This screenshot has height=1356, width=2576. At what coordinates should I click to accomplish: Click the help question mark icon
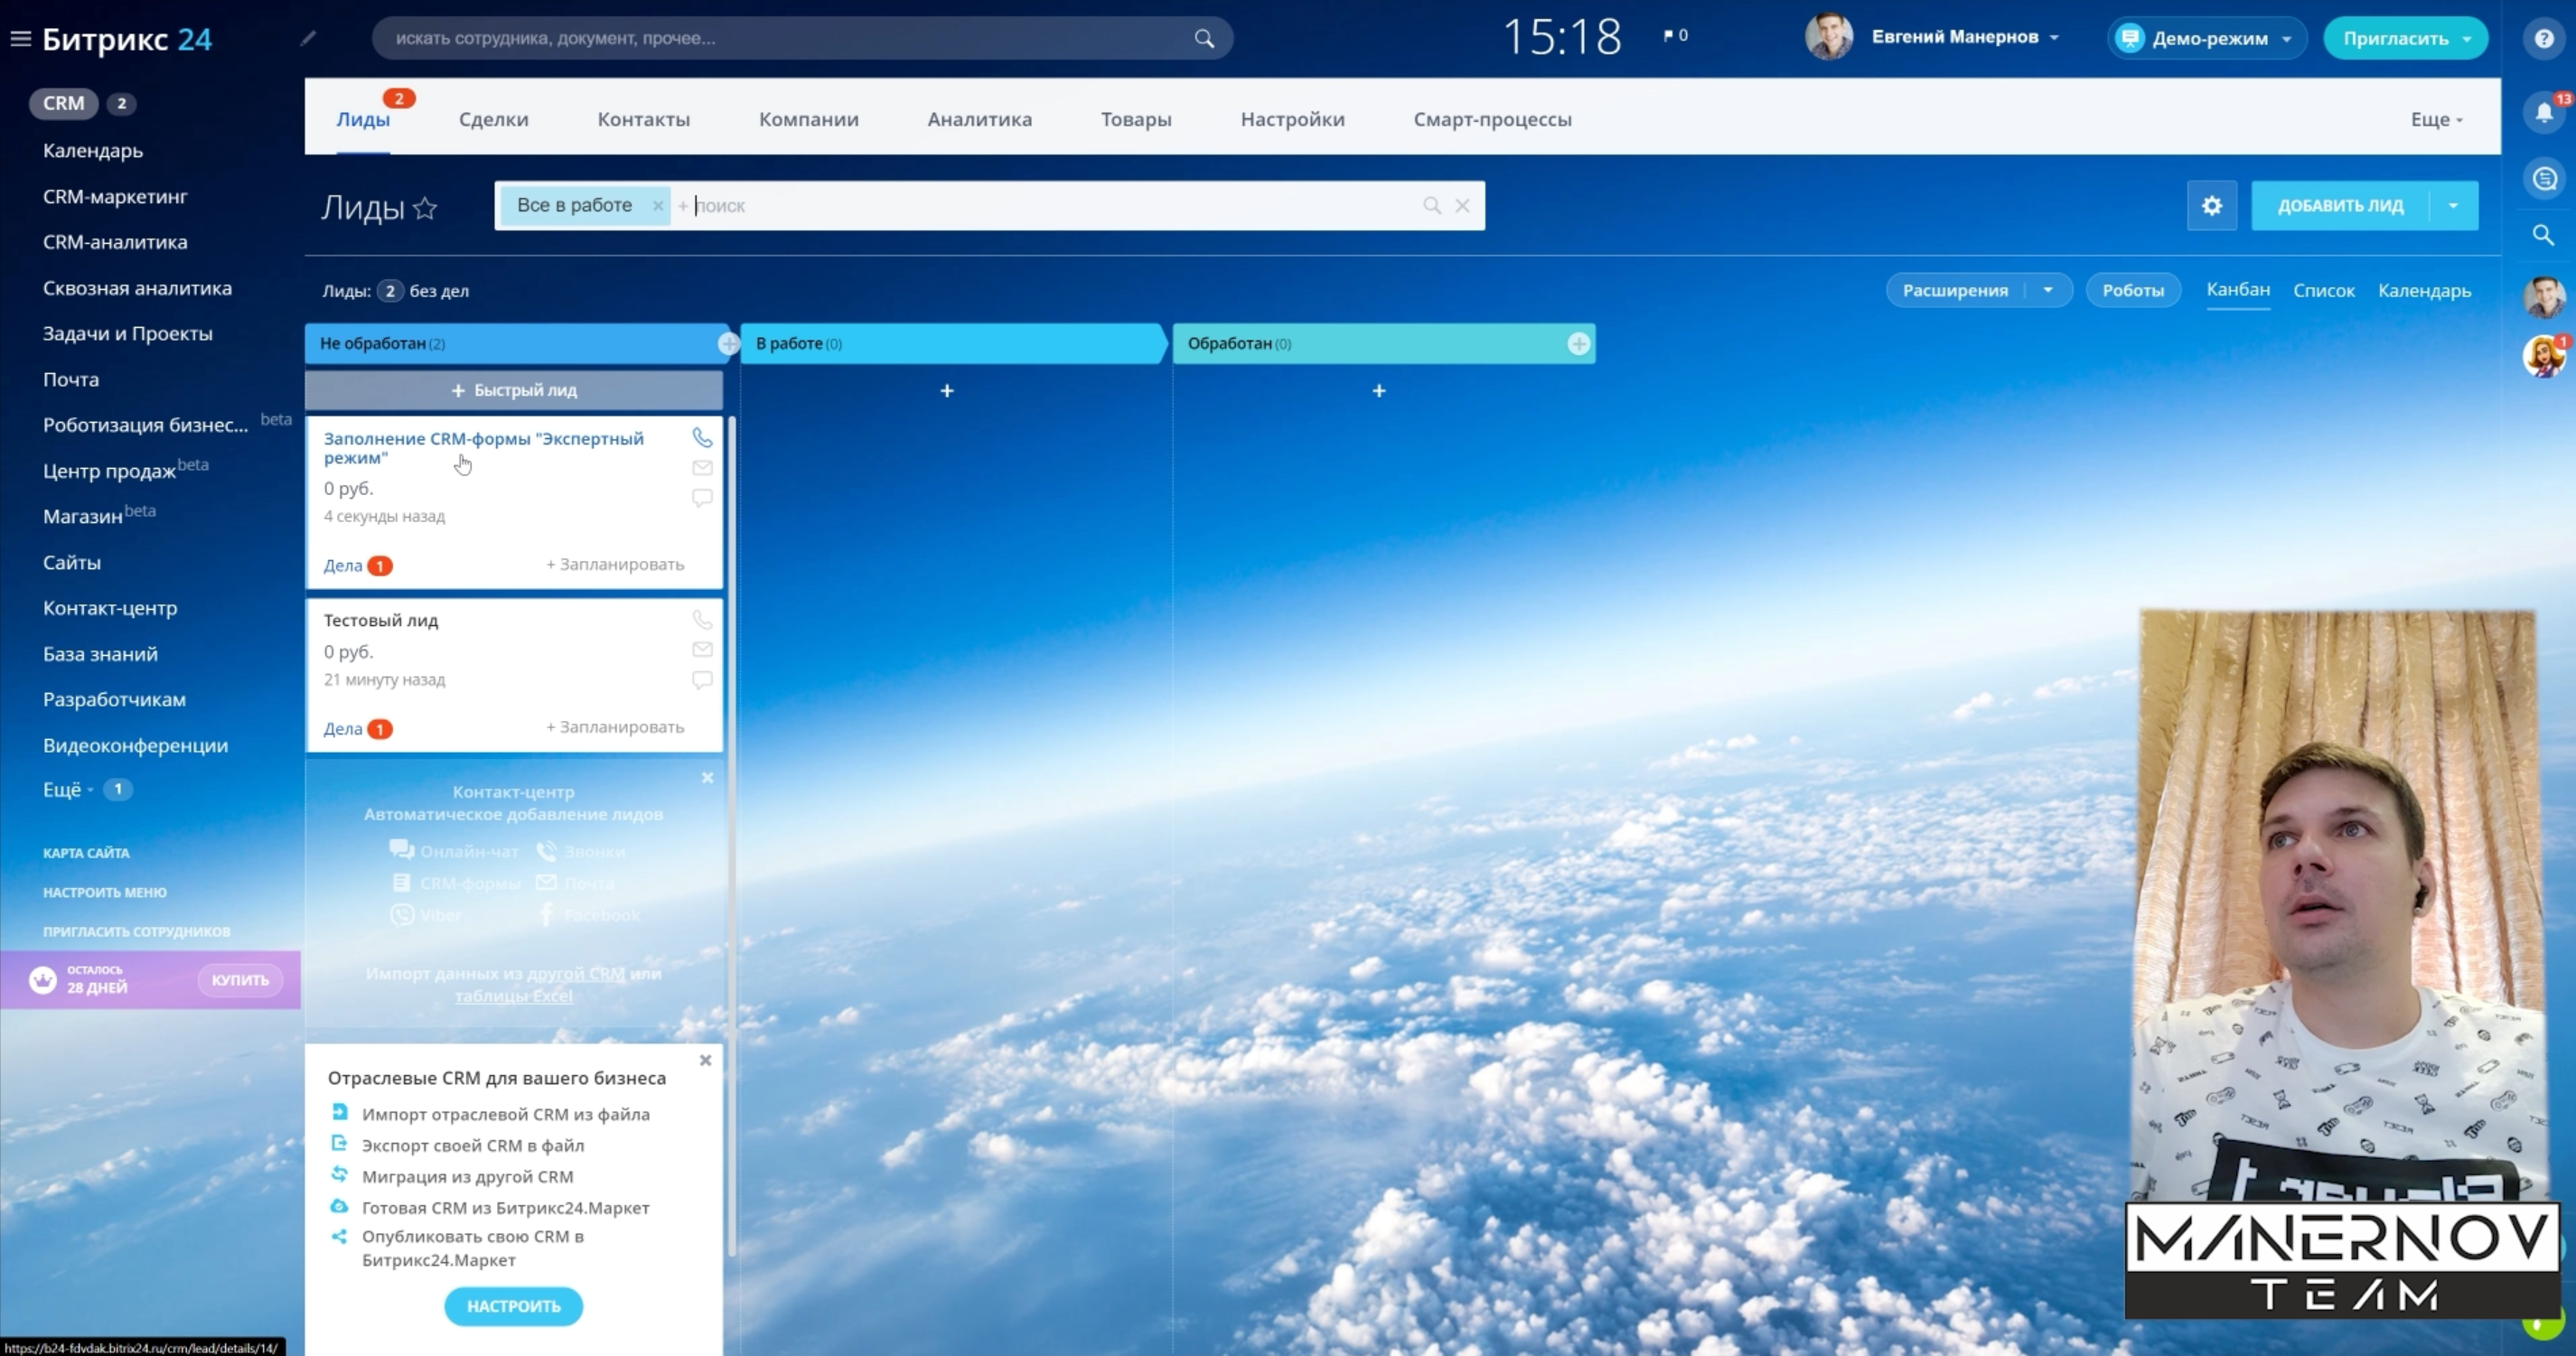[2543, 39]
